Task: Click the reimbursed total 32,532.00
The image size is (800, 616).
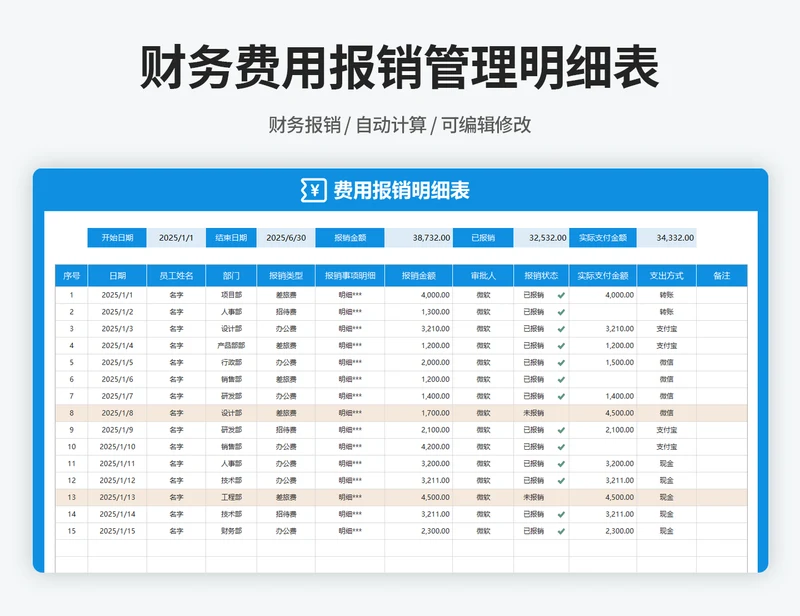Action: (x=541, y=238)
